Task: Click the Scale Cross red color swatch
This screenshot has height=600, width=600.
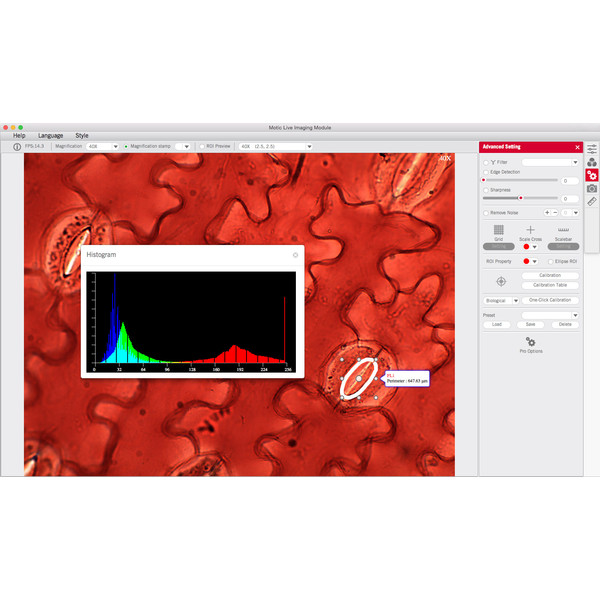Action: point(527,247)
